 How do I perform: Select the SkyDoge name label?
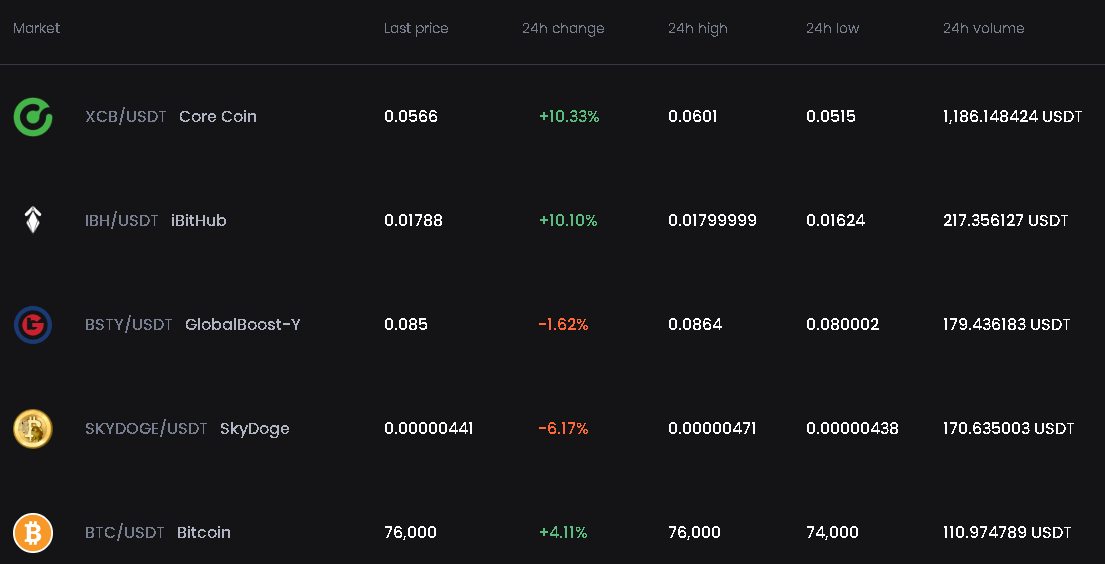pos(254,429)
